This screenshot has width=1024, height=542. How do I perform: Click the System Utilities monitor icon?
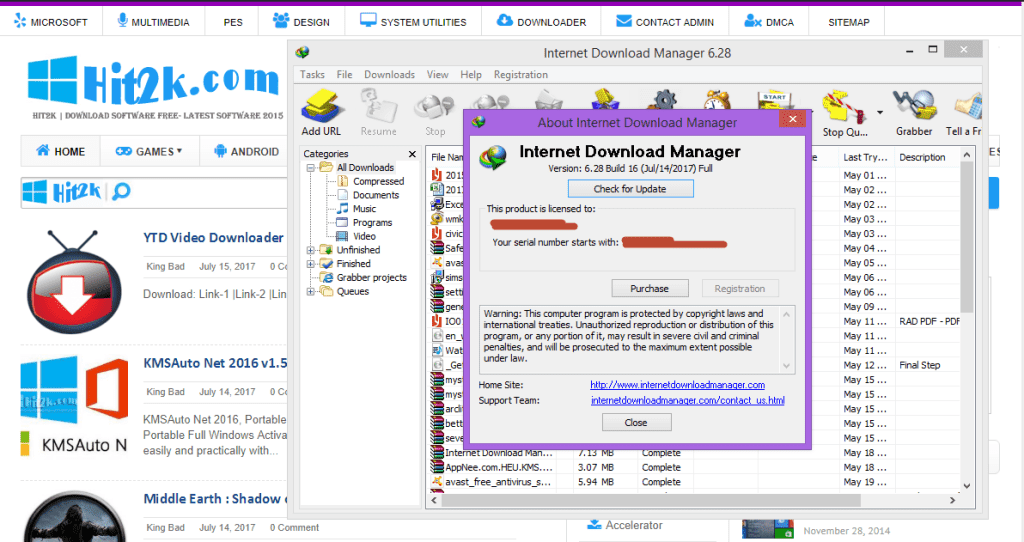point(368,20)
